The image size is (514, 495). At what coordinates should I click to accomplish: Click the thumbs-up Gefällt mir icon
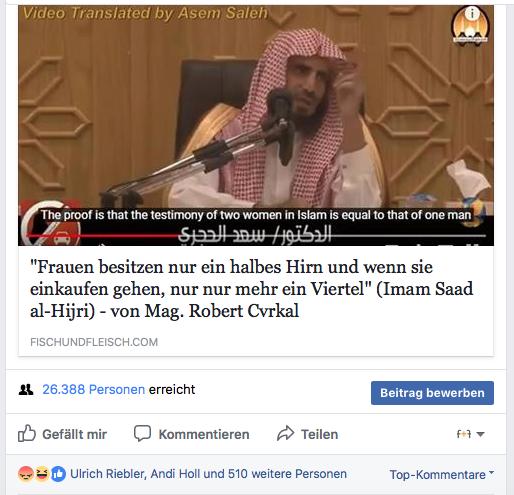tap(27, 433)
